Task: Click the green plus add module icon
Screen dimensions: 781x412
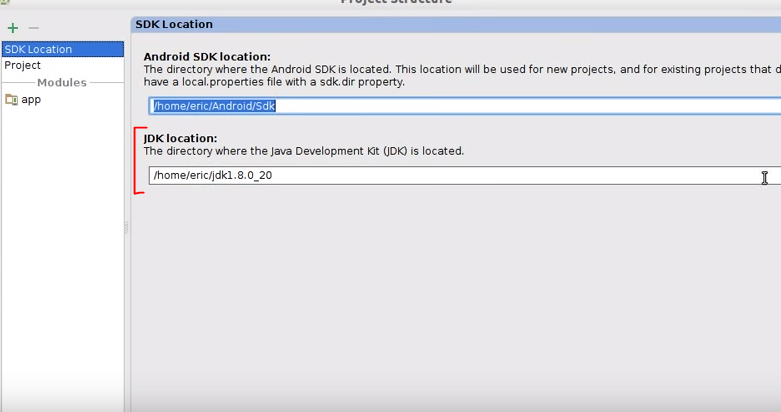Action: 13,28
